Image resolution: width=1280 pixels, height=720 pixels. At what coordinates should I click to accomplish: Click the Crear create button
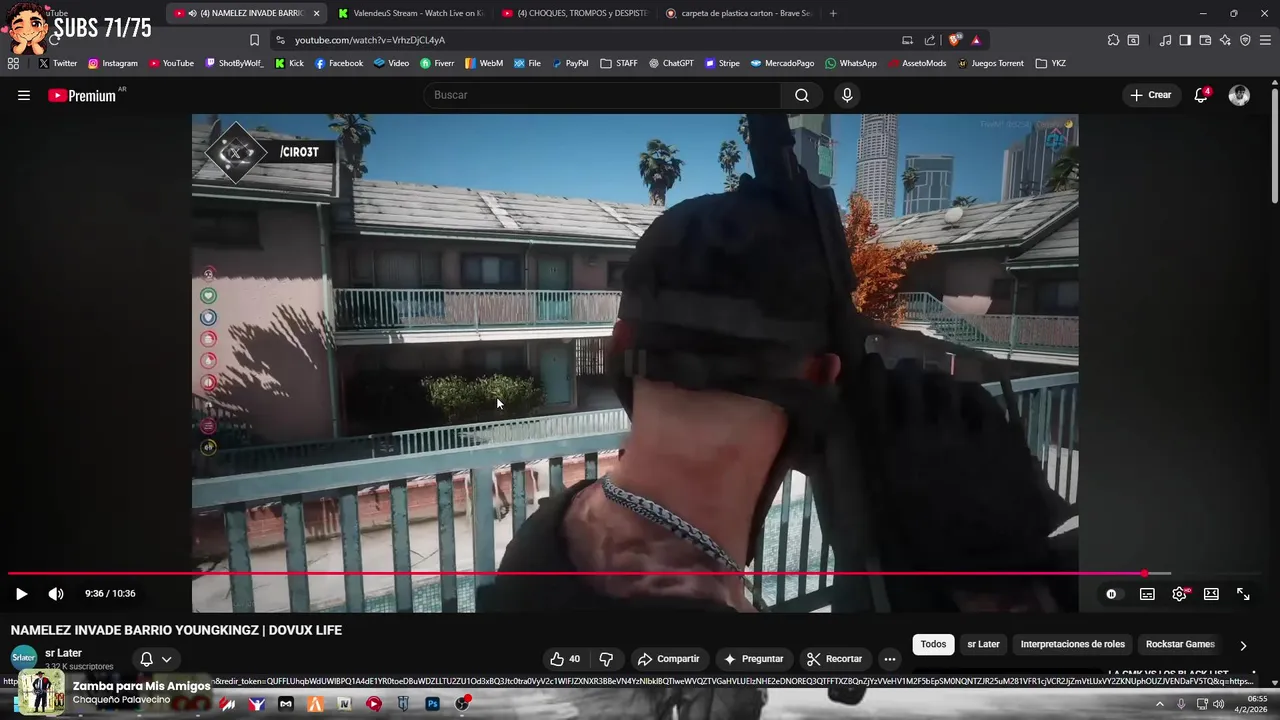tap(1150, 95)
